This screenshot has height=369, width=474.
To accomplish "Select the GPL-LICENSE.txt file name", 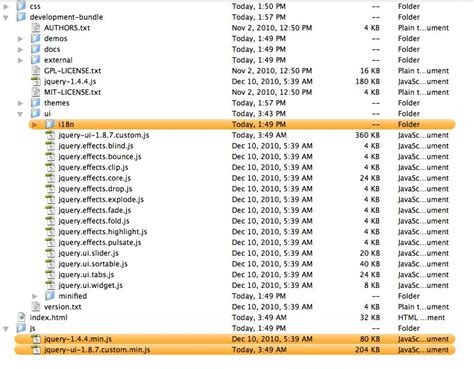I will tap(73, 71).
